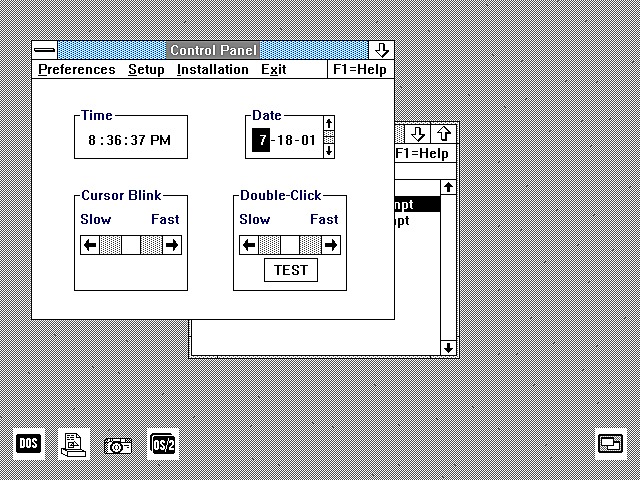Speed up cursor blink with the right arrow

[172, 245]
